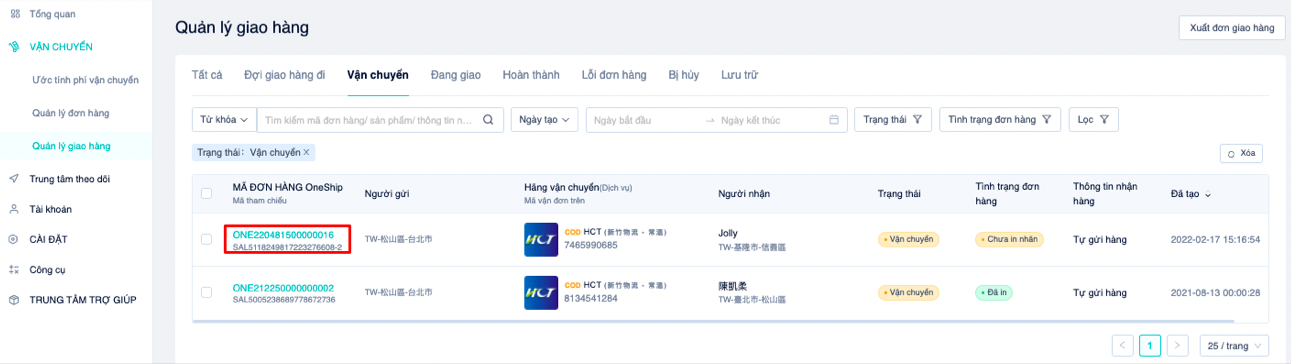Click the Tài khoản user icon
This screenshot has height=364, width=1291.
(x=13, y=209)
